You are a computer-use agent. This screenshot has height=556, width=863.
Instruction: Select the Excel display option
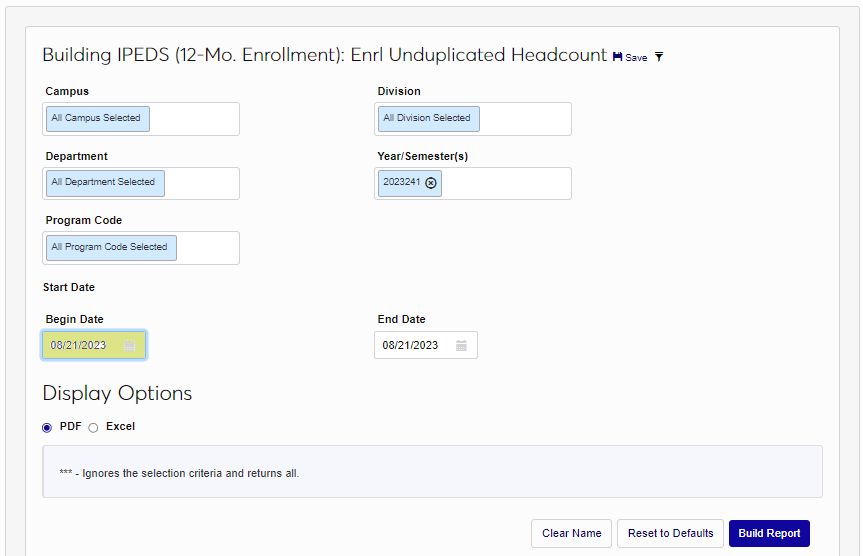(x=94, y=427)
